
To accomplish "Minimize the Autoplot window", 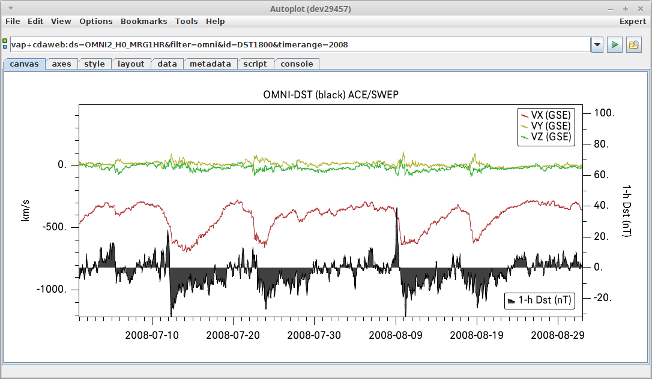I will (610, 9).
